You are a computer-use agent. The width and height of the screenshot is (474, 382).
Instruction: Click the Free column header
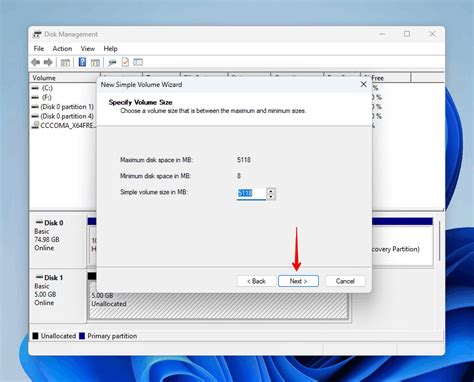click(x=386, y=78)
